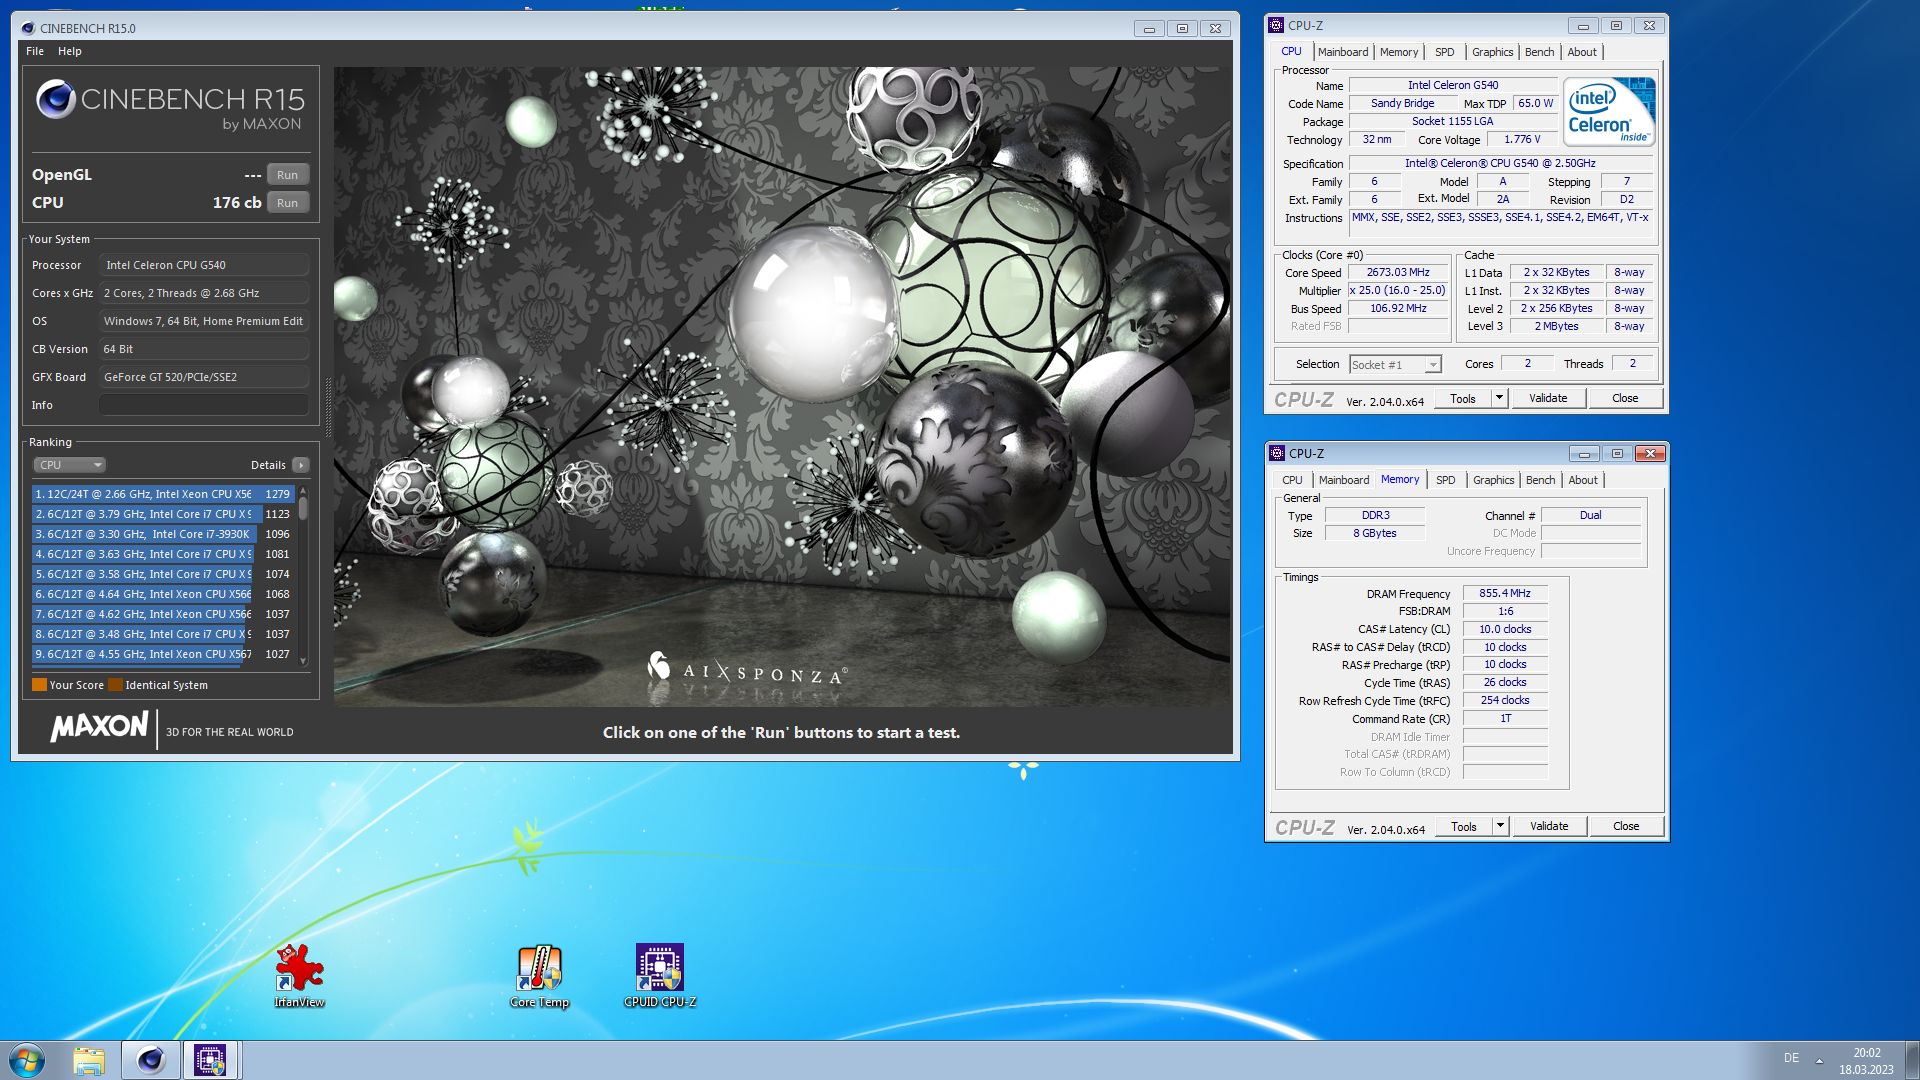Click the MAXON logo
This screenshot has width=1920, height=1080.
click(99, 727)
